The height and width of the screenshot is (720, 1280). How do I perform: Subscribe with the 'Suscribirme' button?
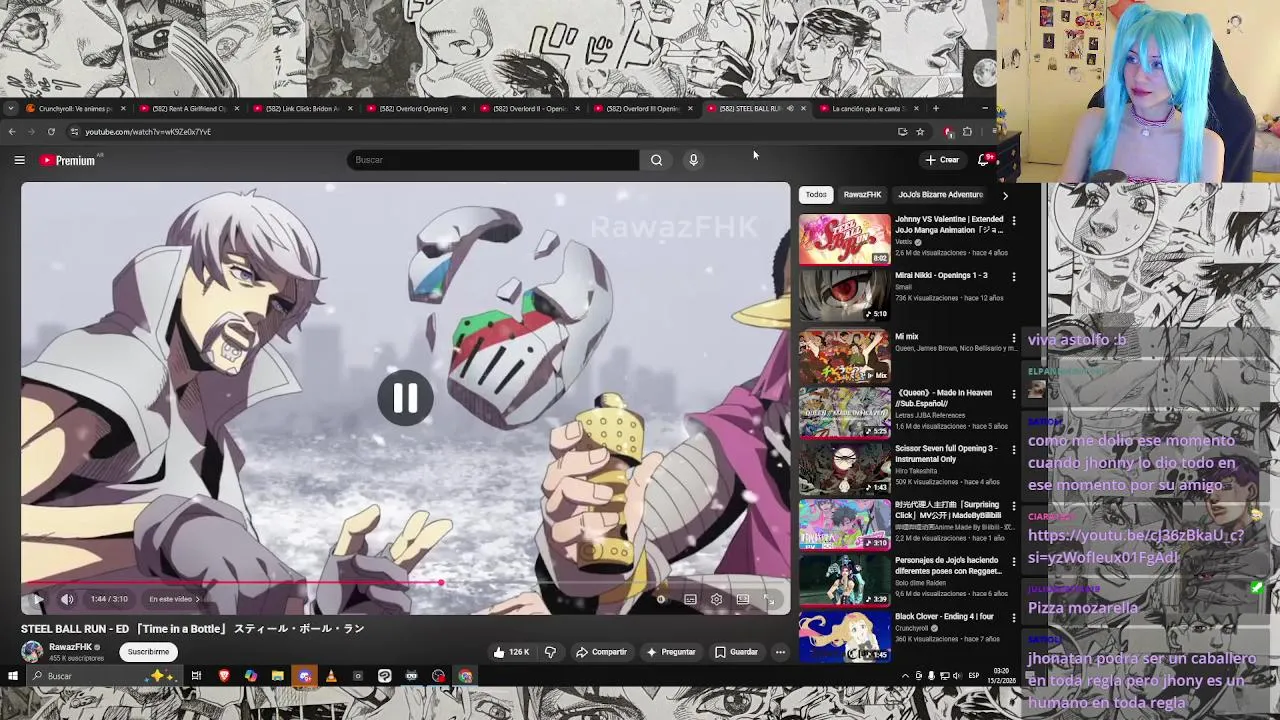click(148, 652)
